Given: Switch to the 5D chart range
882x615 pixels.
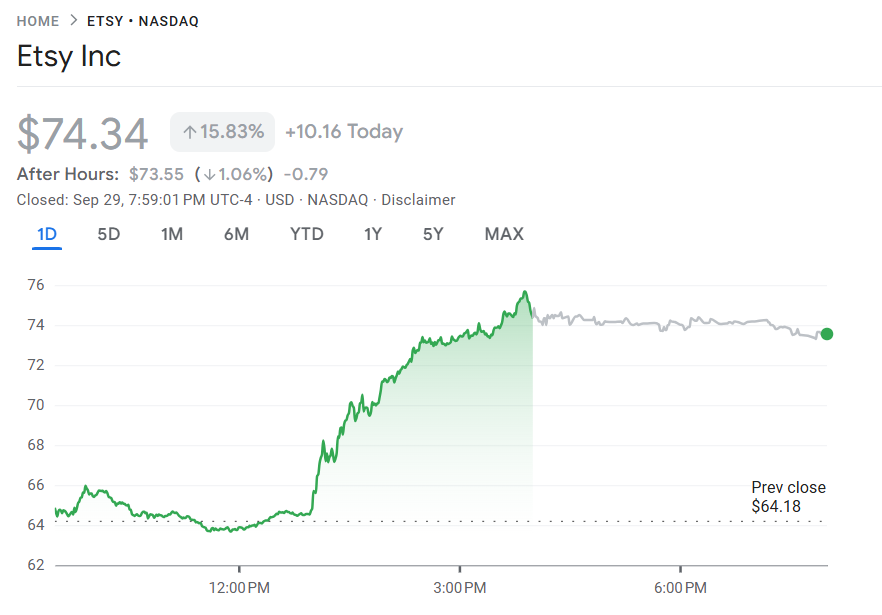Looking at the screenshot, I should pyautogui.click(x=108, y=235).
